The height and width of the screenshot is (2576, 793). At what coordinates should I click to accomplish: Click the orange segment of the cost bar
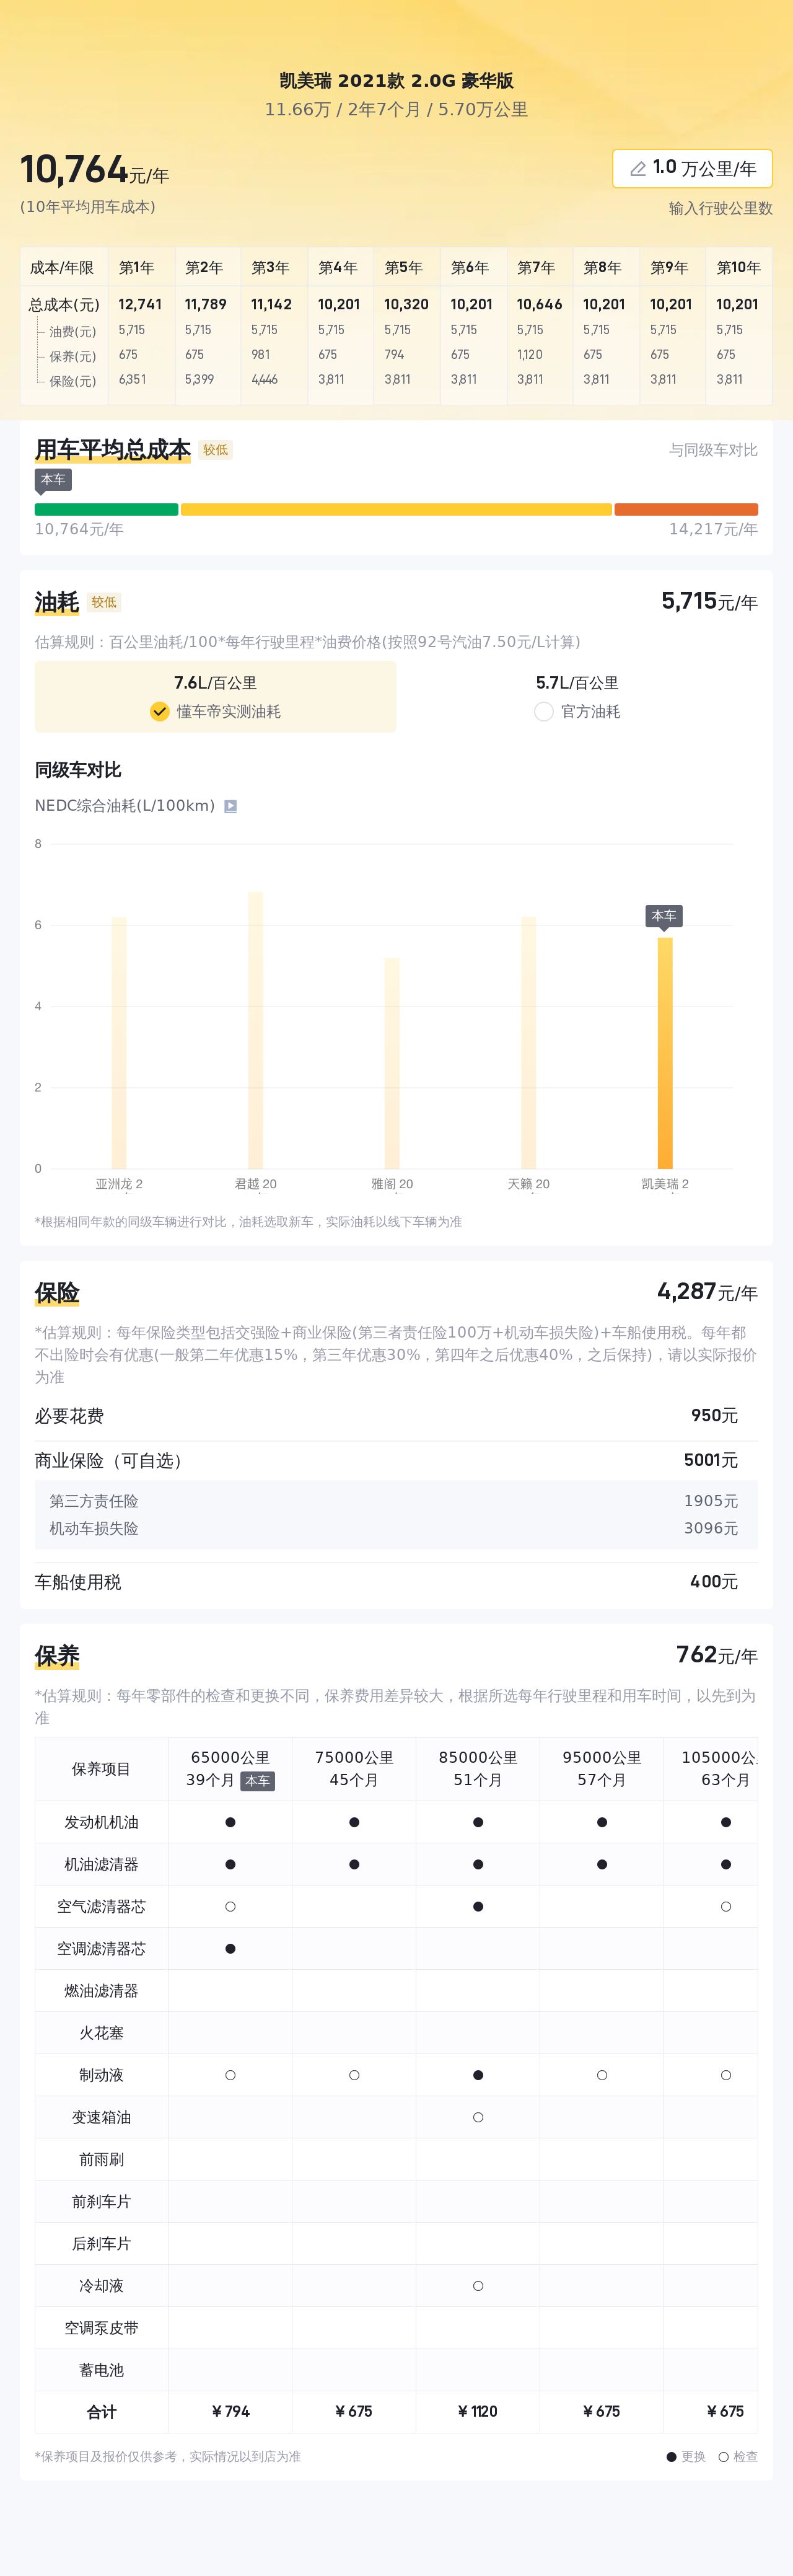tap(685, 509)
